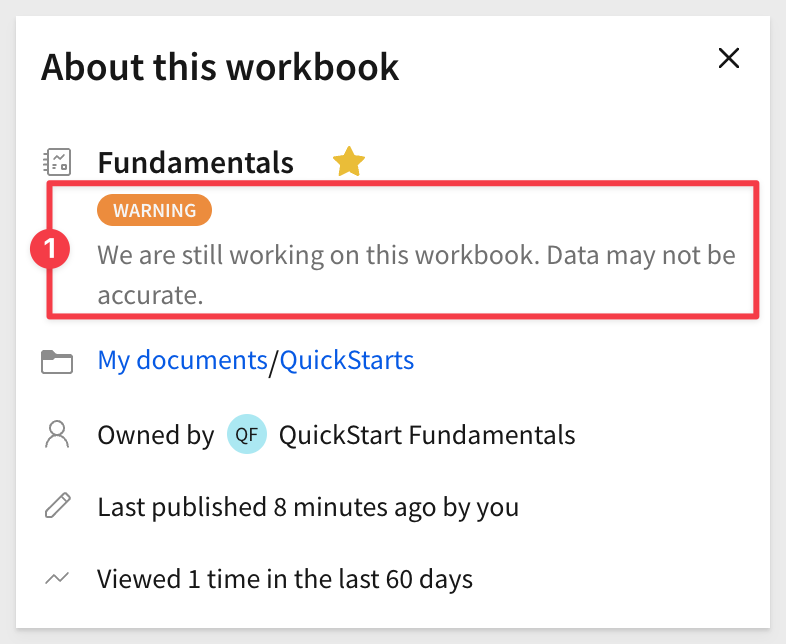
Task: Toggle the gold favorite star
Action: click(x=349, y=162)
